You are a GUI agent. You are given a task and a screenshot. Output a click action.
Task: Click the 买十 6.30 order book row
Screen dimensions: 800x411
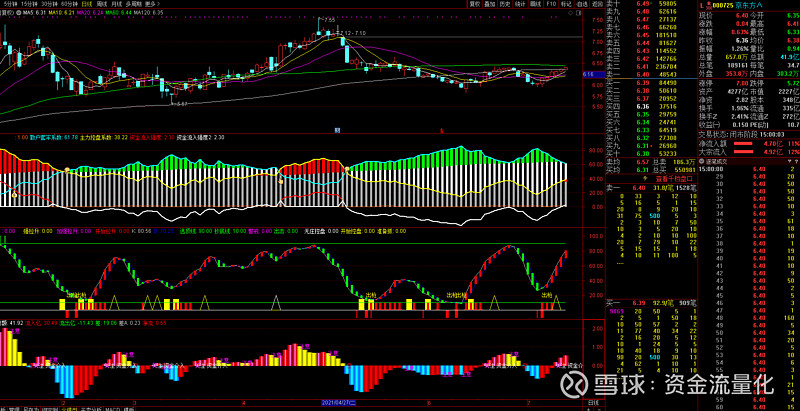651,153
